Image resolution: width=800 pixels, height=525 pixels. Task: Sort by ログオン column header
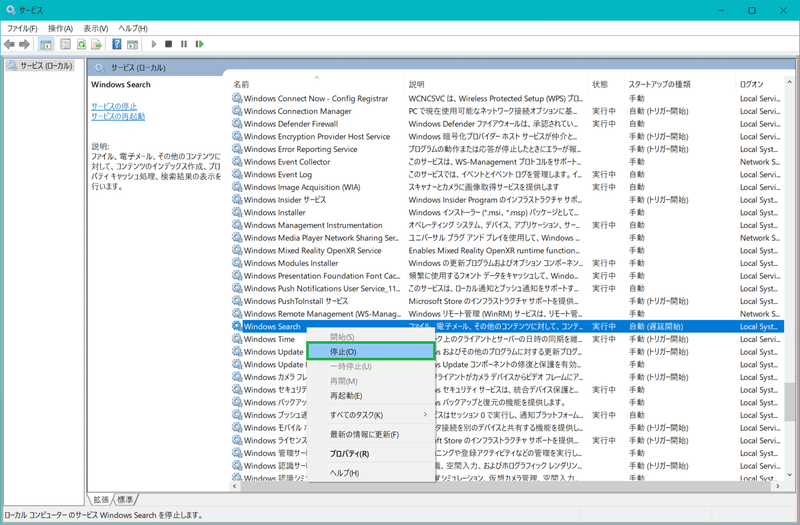click(760, 84)
